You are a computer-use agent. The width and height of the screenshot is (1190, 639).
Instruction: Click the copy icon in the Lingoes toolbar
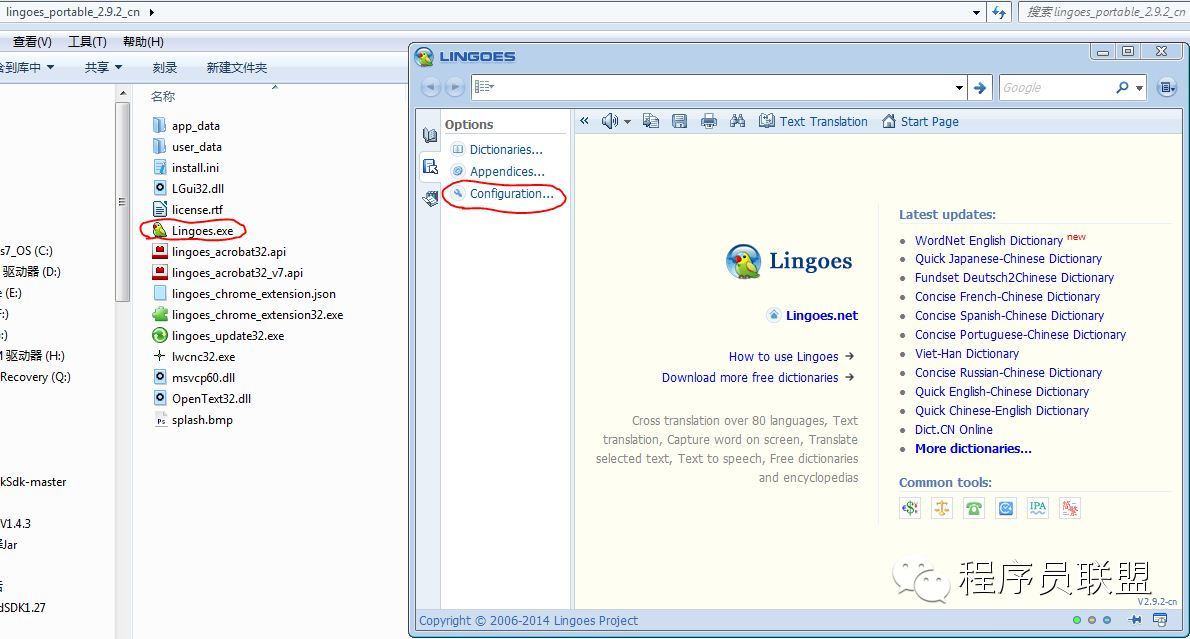pos(650,121)
